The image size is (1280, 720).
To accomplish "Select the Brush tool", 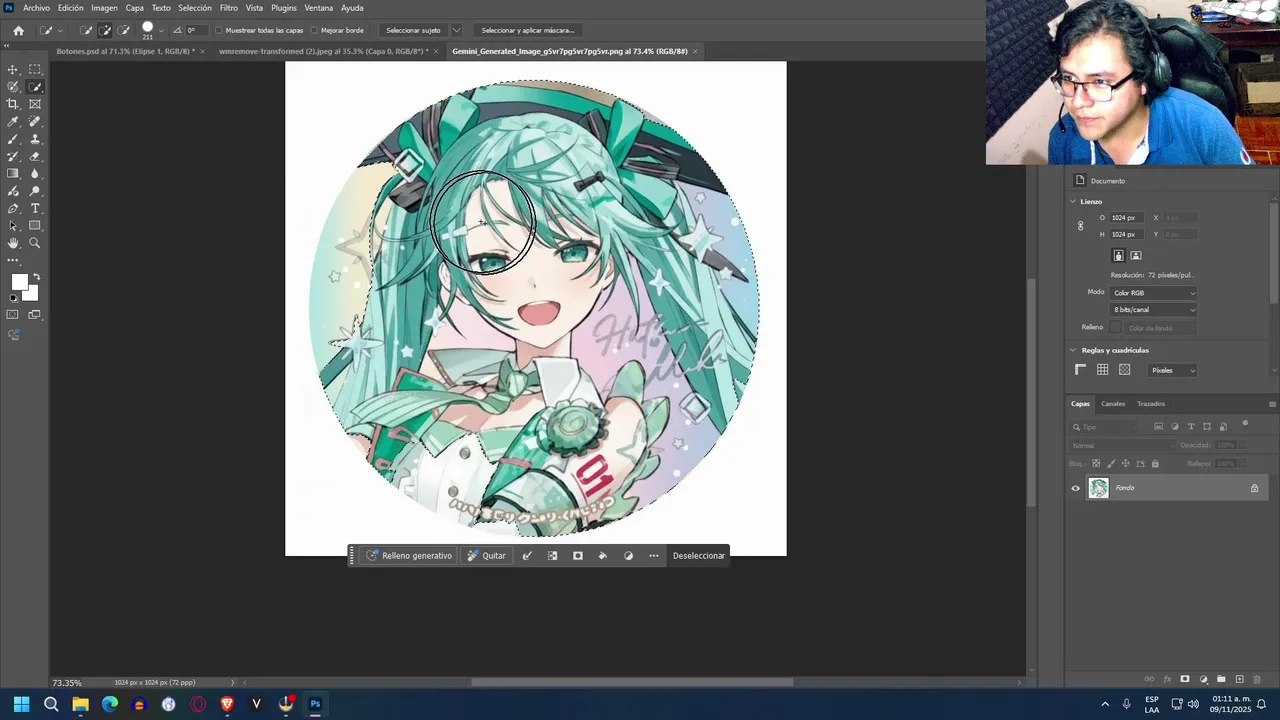I will pyautogui.click(x=13, y=139).
